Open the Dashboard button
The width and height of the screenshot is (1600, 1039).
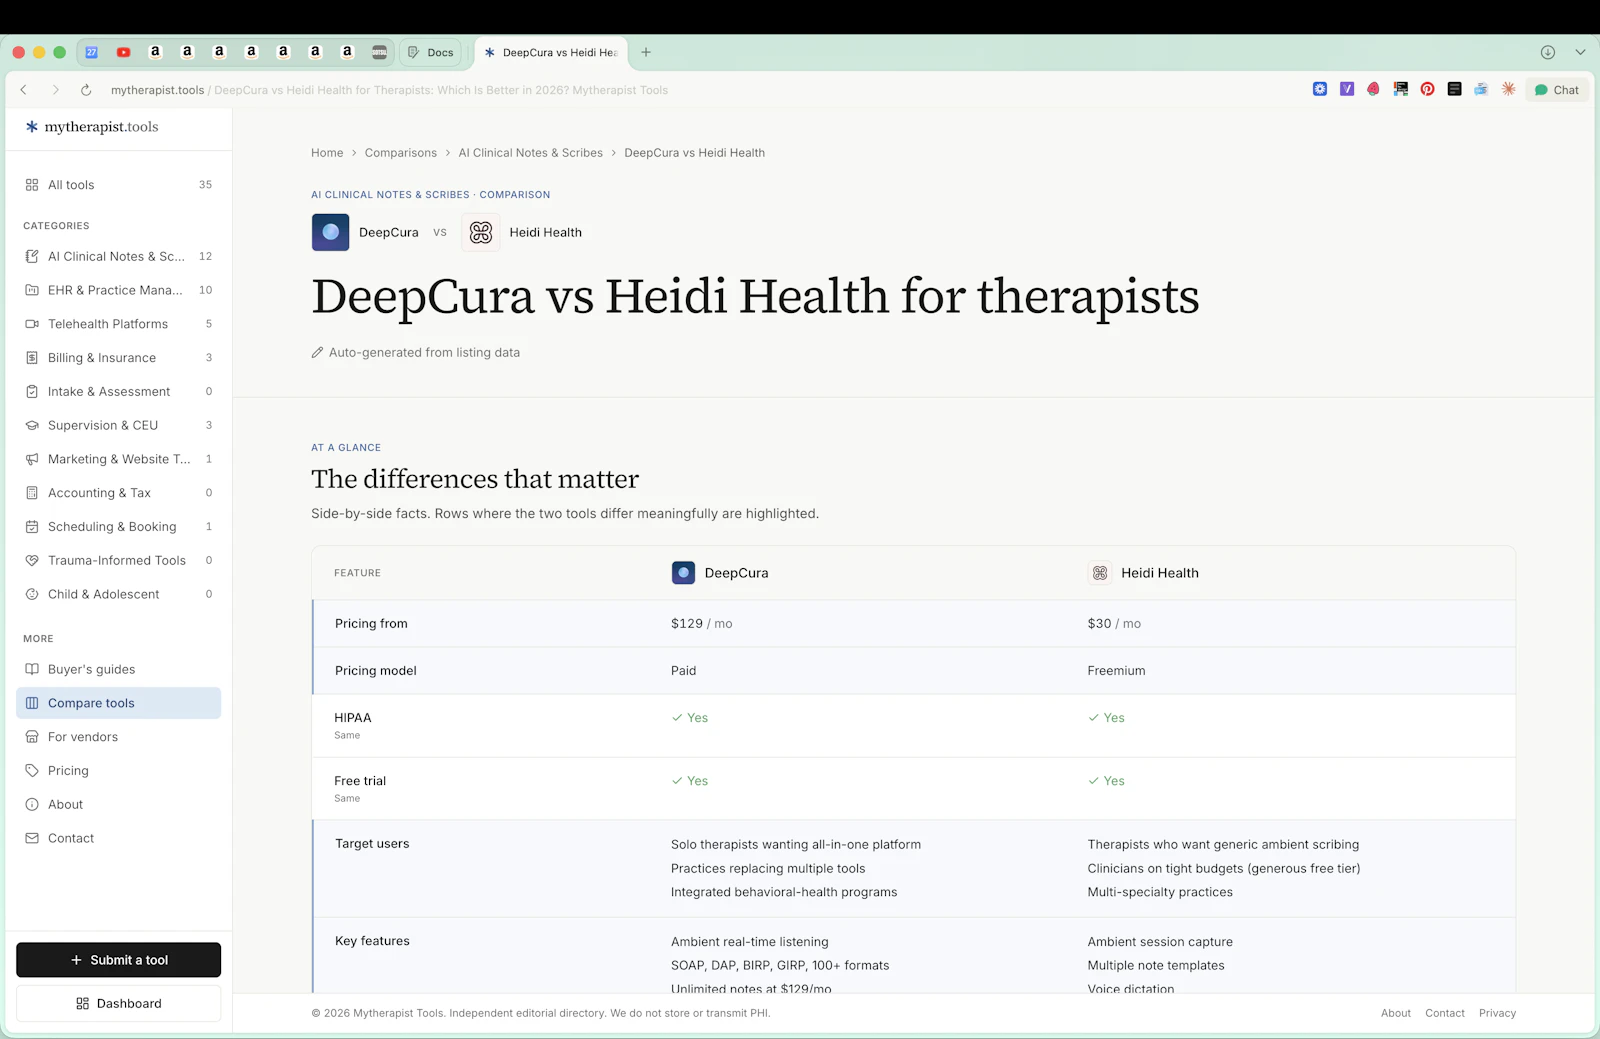point(118,1004)
